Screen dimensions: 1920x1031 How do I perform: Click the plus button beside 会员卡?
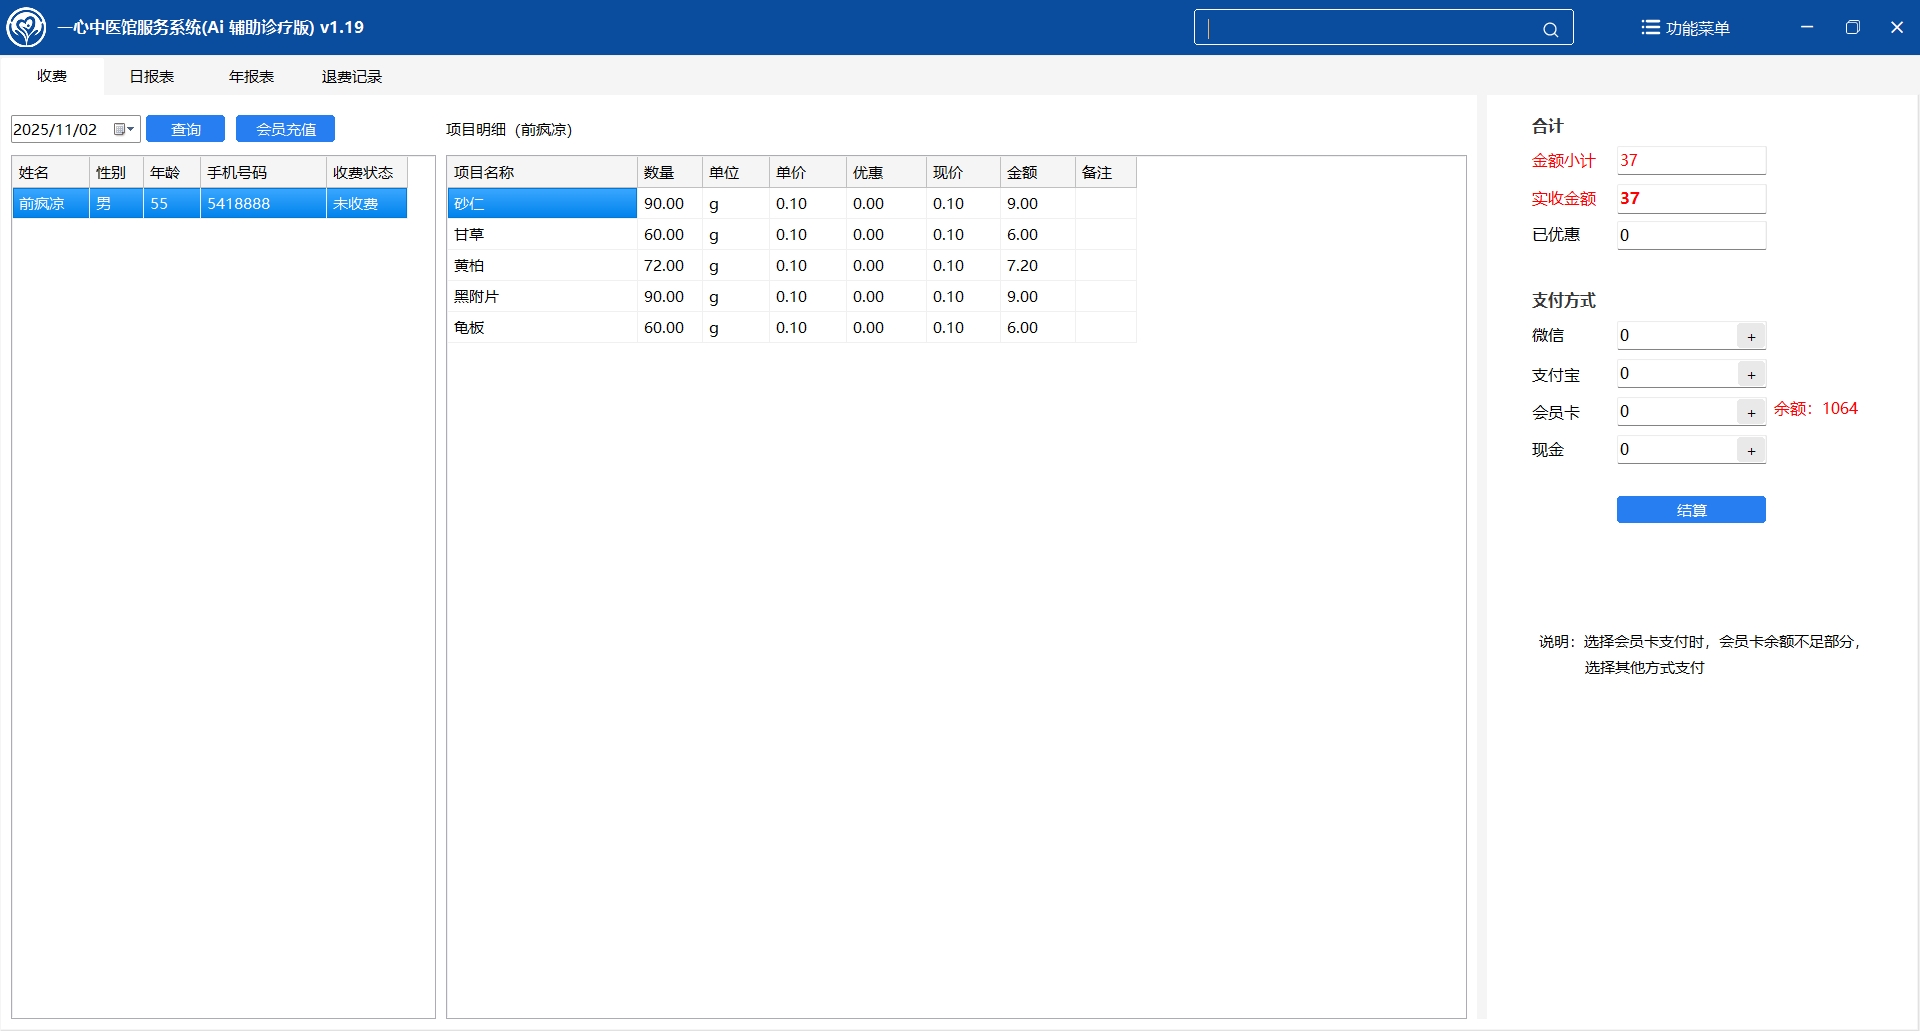(x=1751, y=413)
